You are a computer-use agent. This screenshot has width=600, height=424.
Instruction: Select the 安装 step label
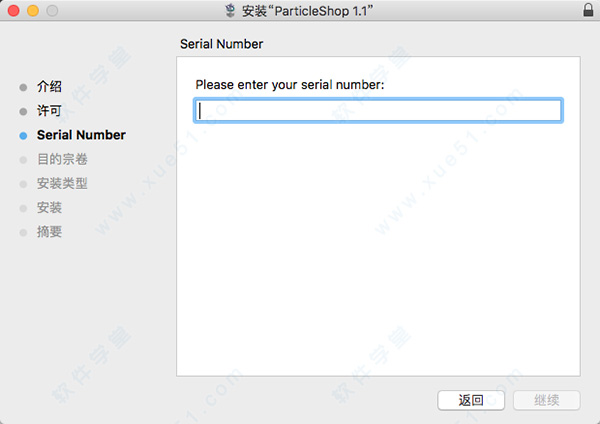click(x=49, y=207)
